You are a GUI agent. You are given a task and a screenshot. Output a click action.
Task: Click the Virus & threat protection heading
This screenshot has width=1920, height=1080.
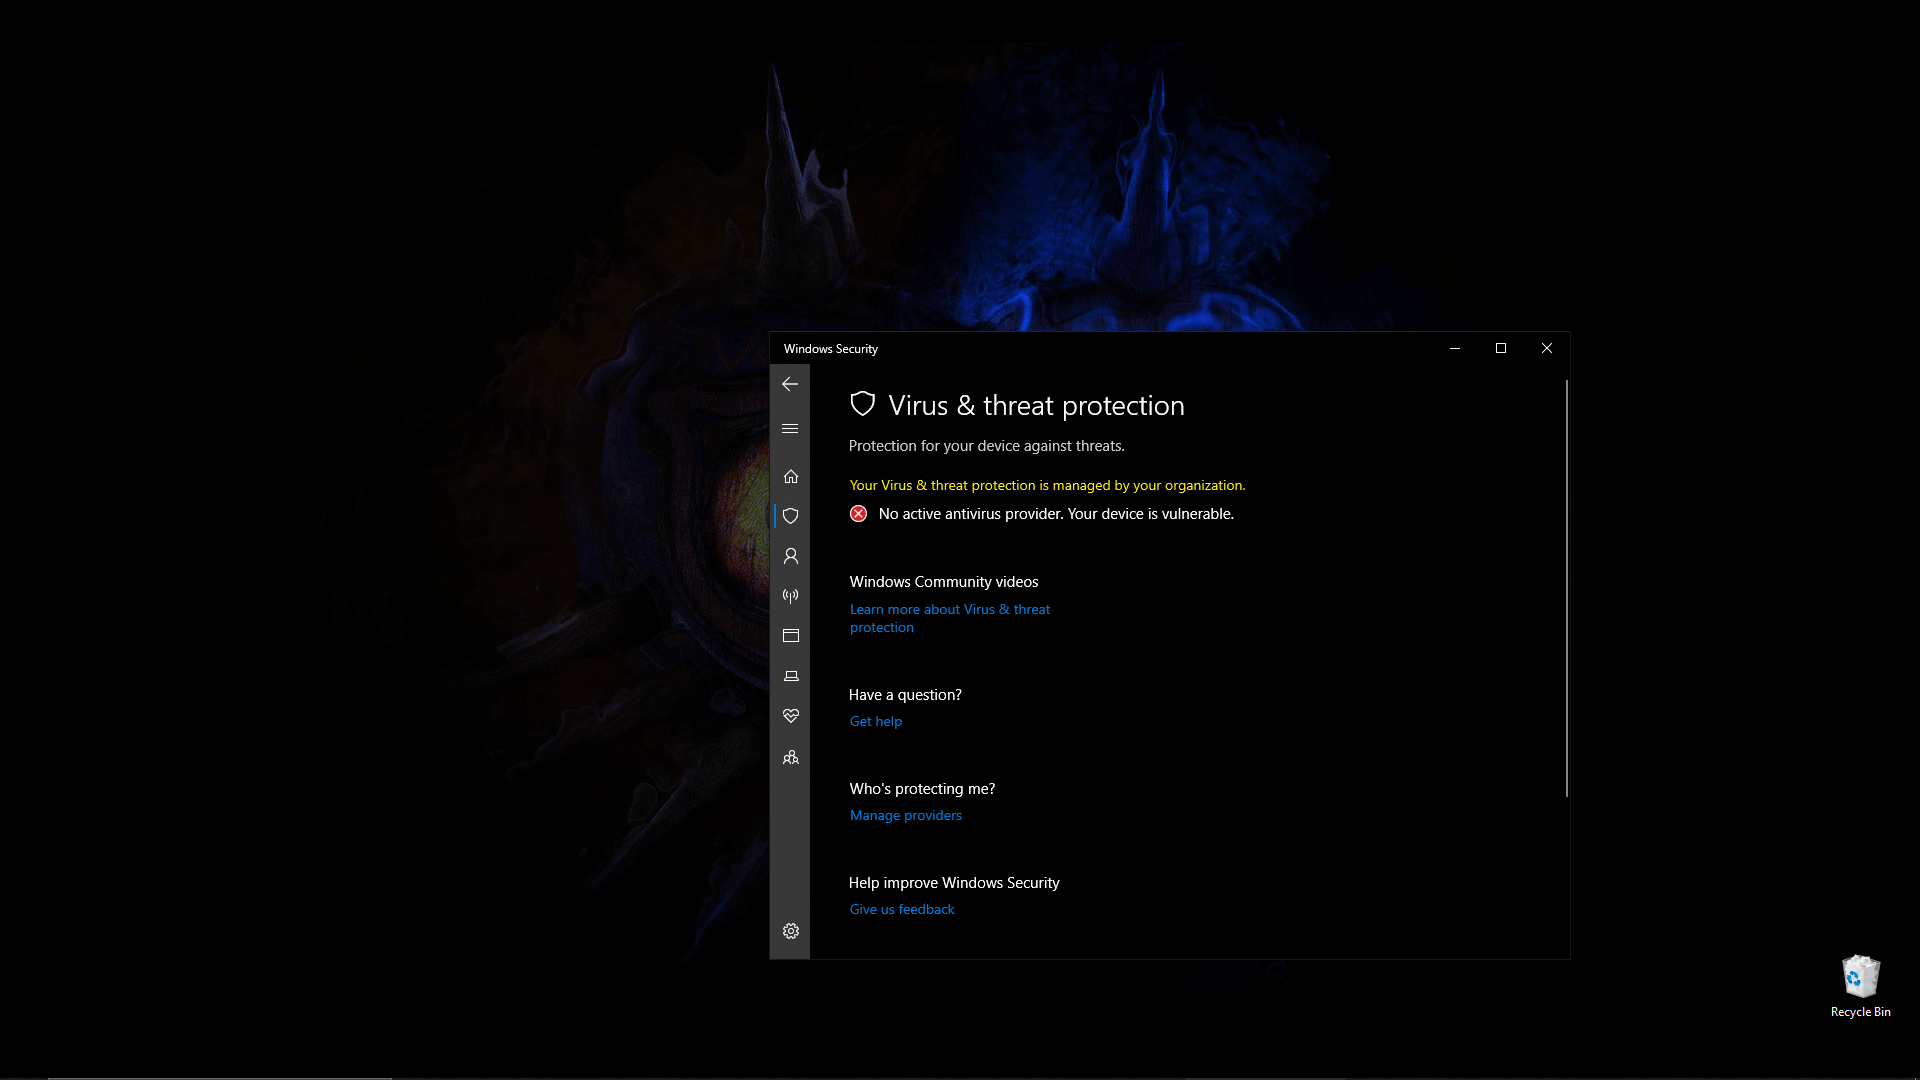(1036, 405)
